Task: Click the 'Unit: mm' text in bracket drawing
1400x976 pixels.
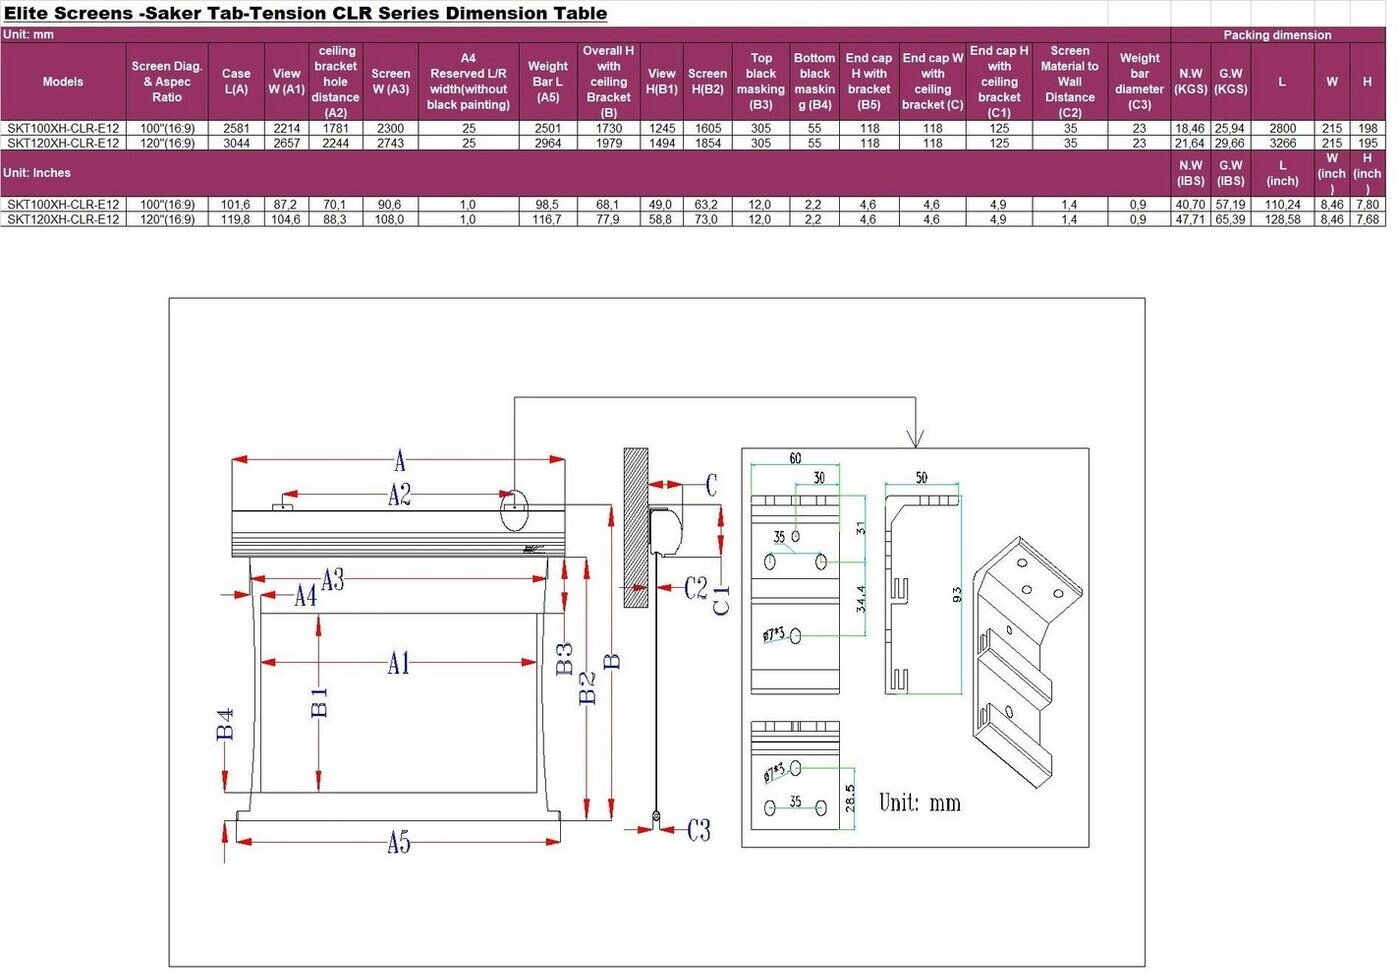Action: (919, 803)
